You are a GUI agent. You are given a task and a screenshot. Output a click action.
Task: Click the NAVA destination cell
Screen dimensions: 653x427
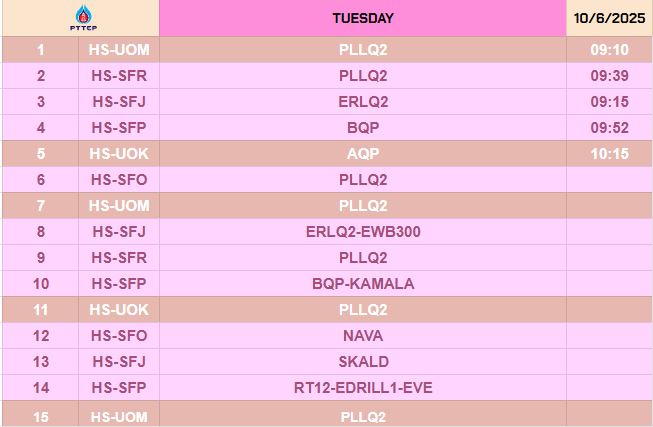tap(363, 336)
